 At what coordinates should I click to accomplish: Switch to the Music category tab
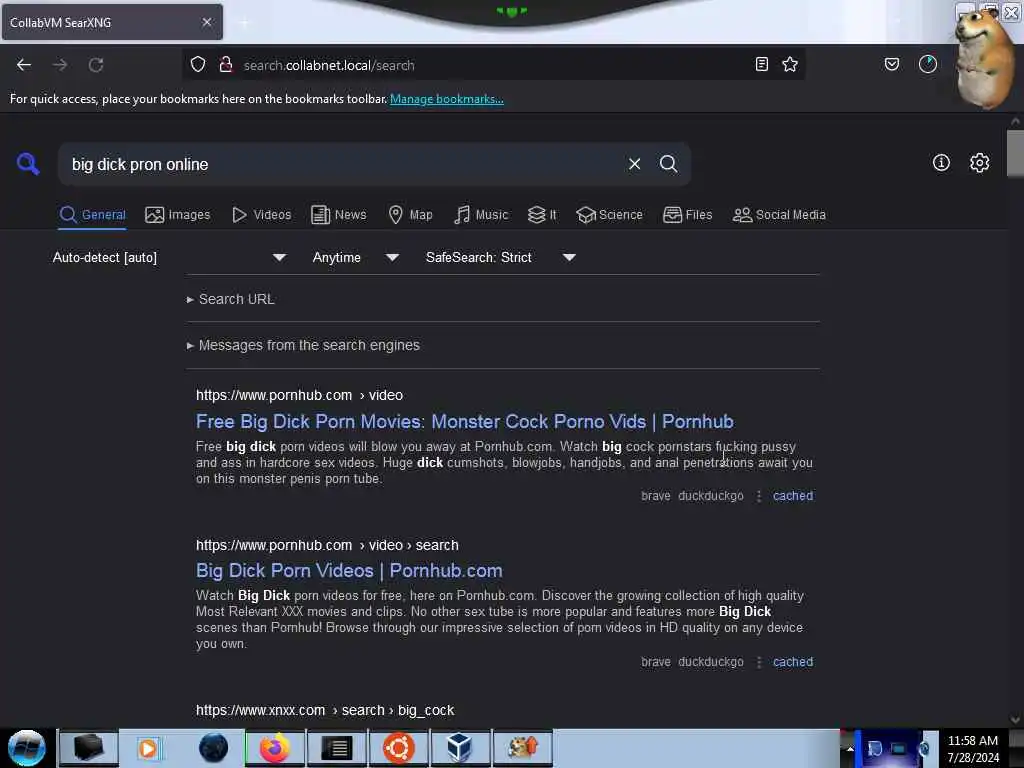click(x=481, y=215)
